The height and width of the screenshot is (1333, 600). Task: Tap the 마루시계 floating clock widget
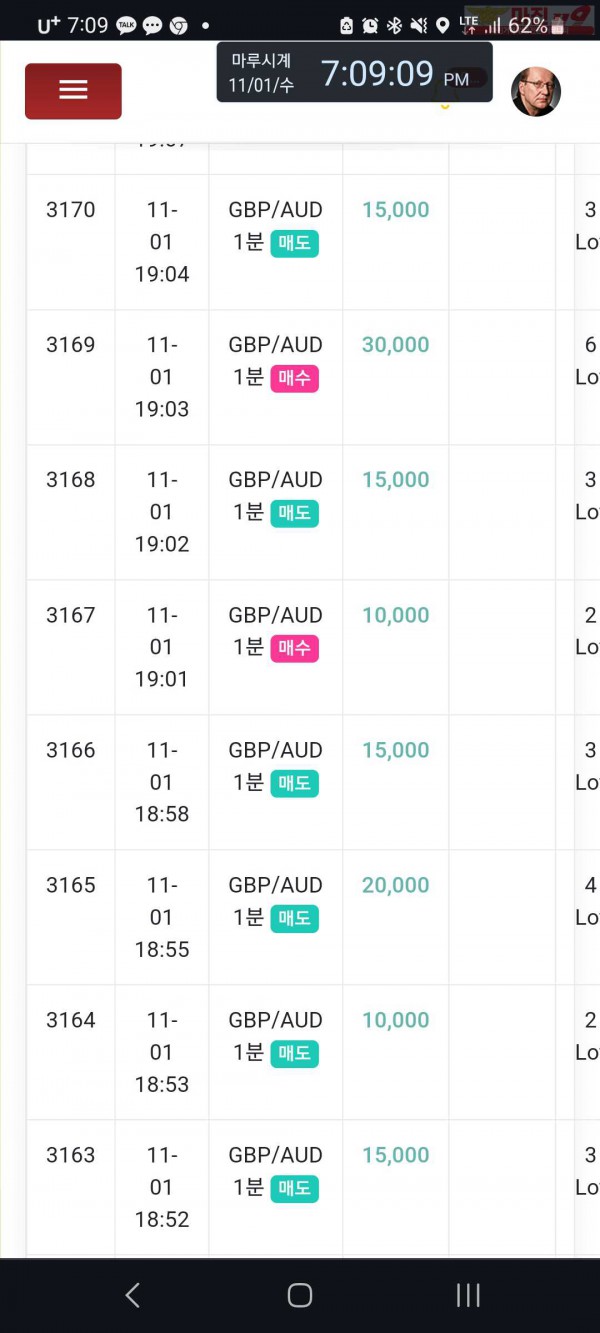coord(355,72)
